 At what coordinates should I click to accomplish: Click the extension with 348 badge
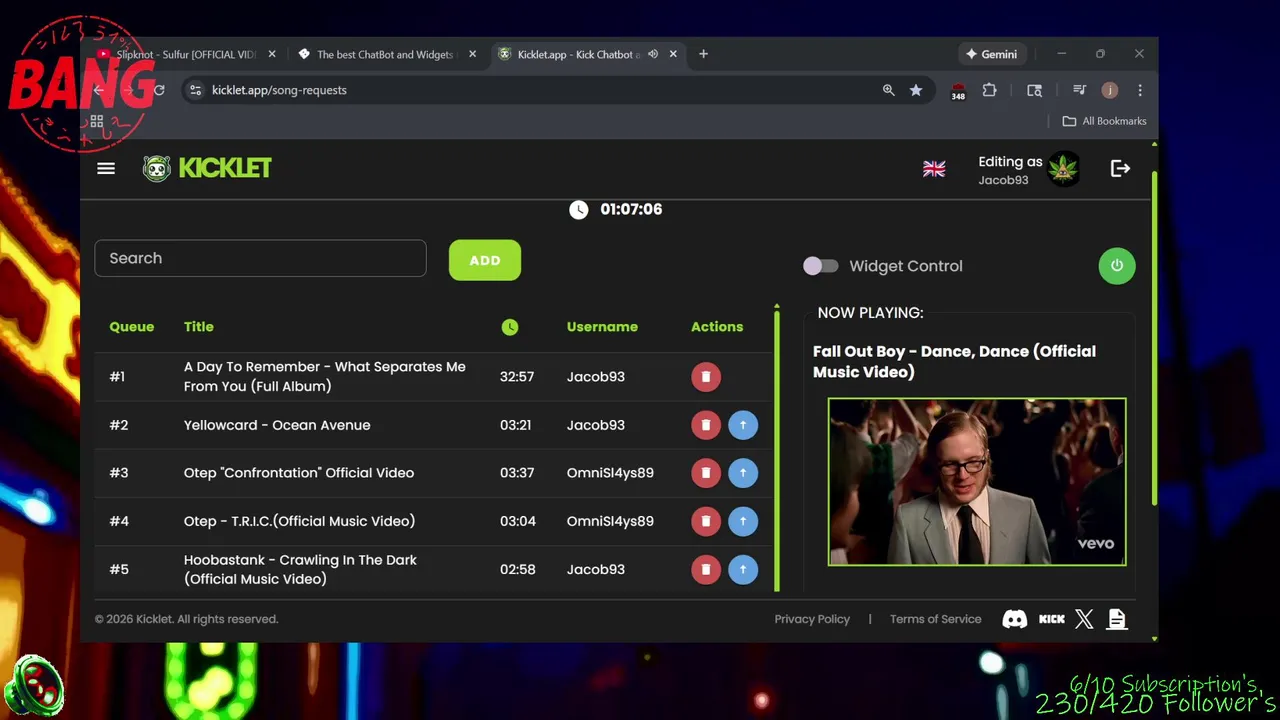point(958,91)
